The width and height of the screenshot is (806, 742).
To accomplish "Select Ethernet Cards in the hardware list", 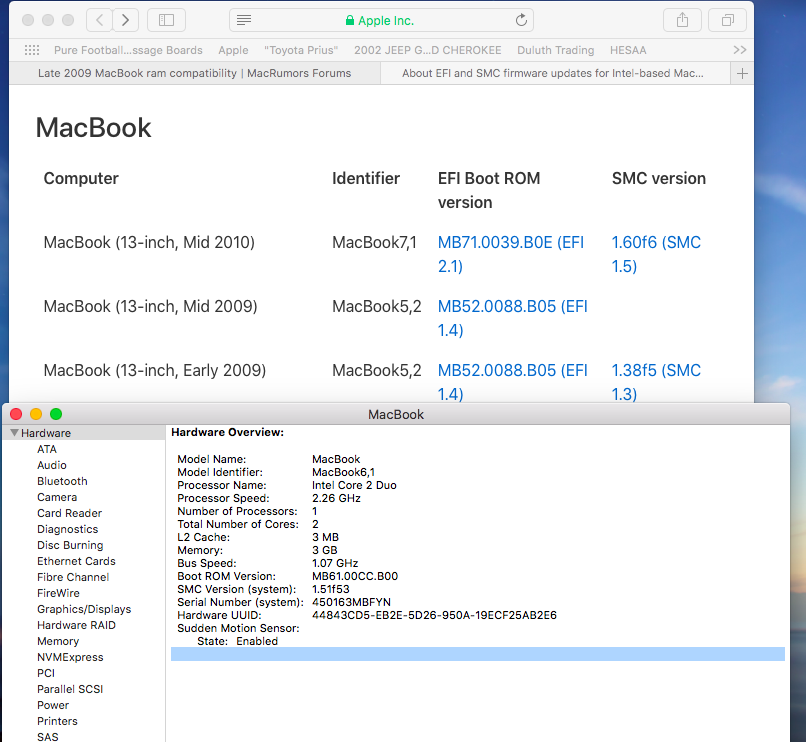I will (x=76, y=560).
